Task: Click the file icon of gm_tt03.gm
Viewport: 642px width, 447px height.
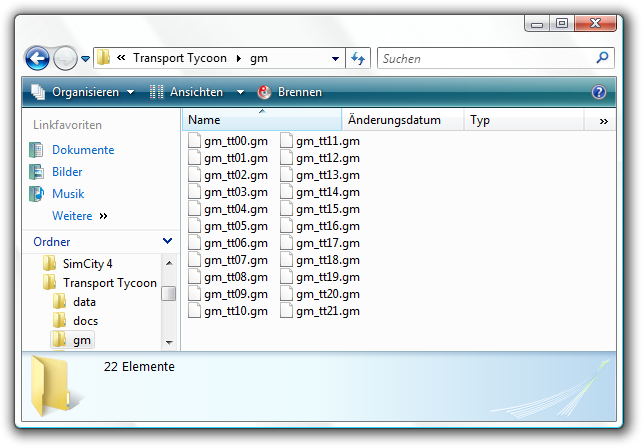Action: (x=194, y=192)
